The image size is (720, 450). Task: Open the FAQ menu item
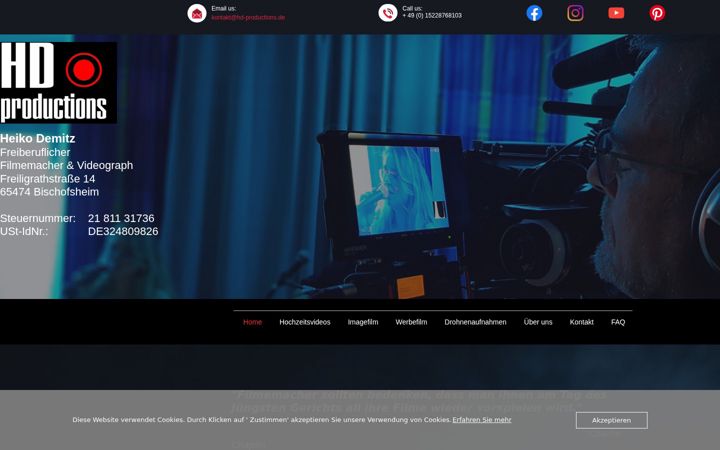[618, 322]
